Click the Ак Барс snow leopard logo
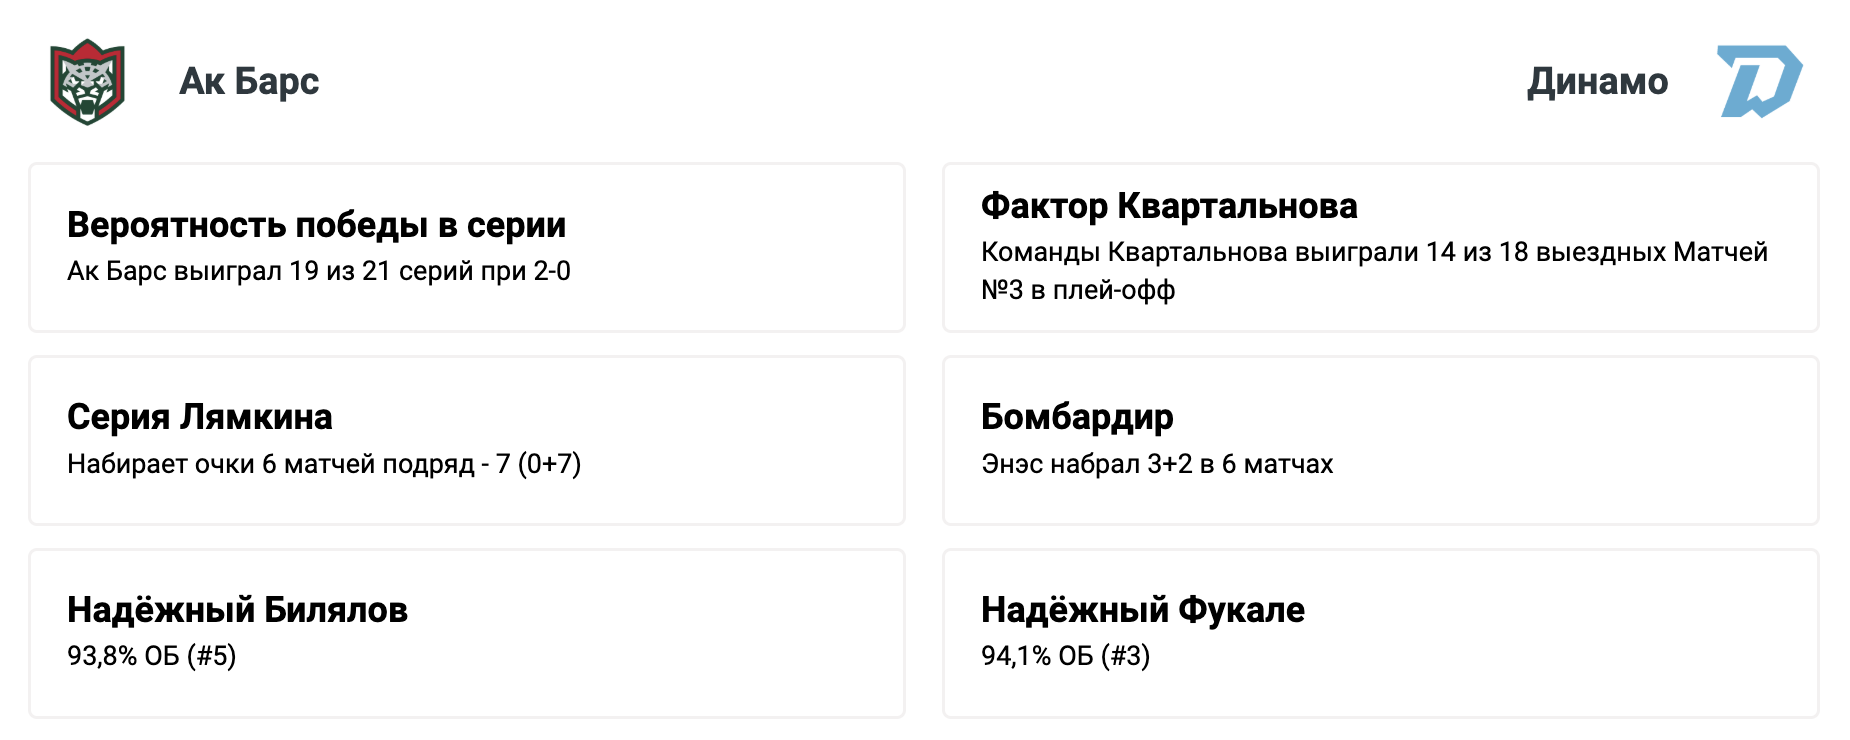The width and height of the screenshot is (1850, 740). [87, 82]
